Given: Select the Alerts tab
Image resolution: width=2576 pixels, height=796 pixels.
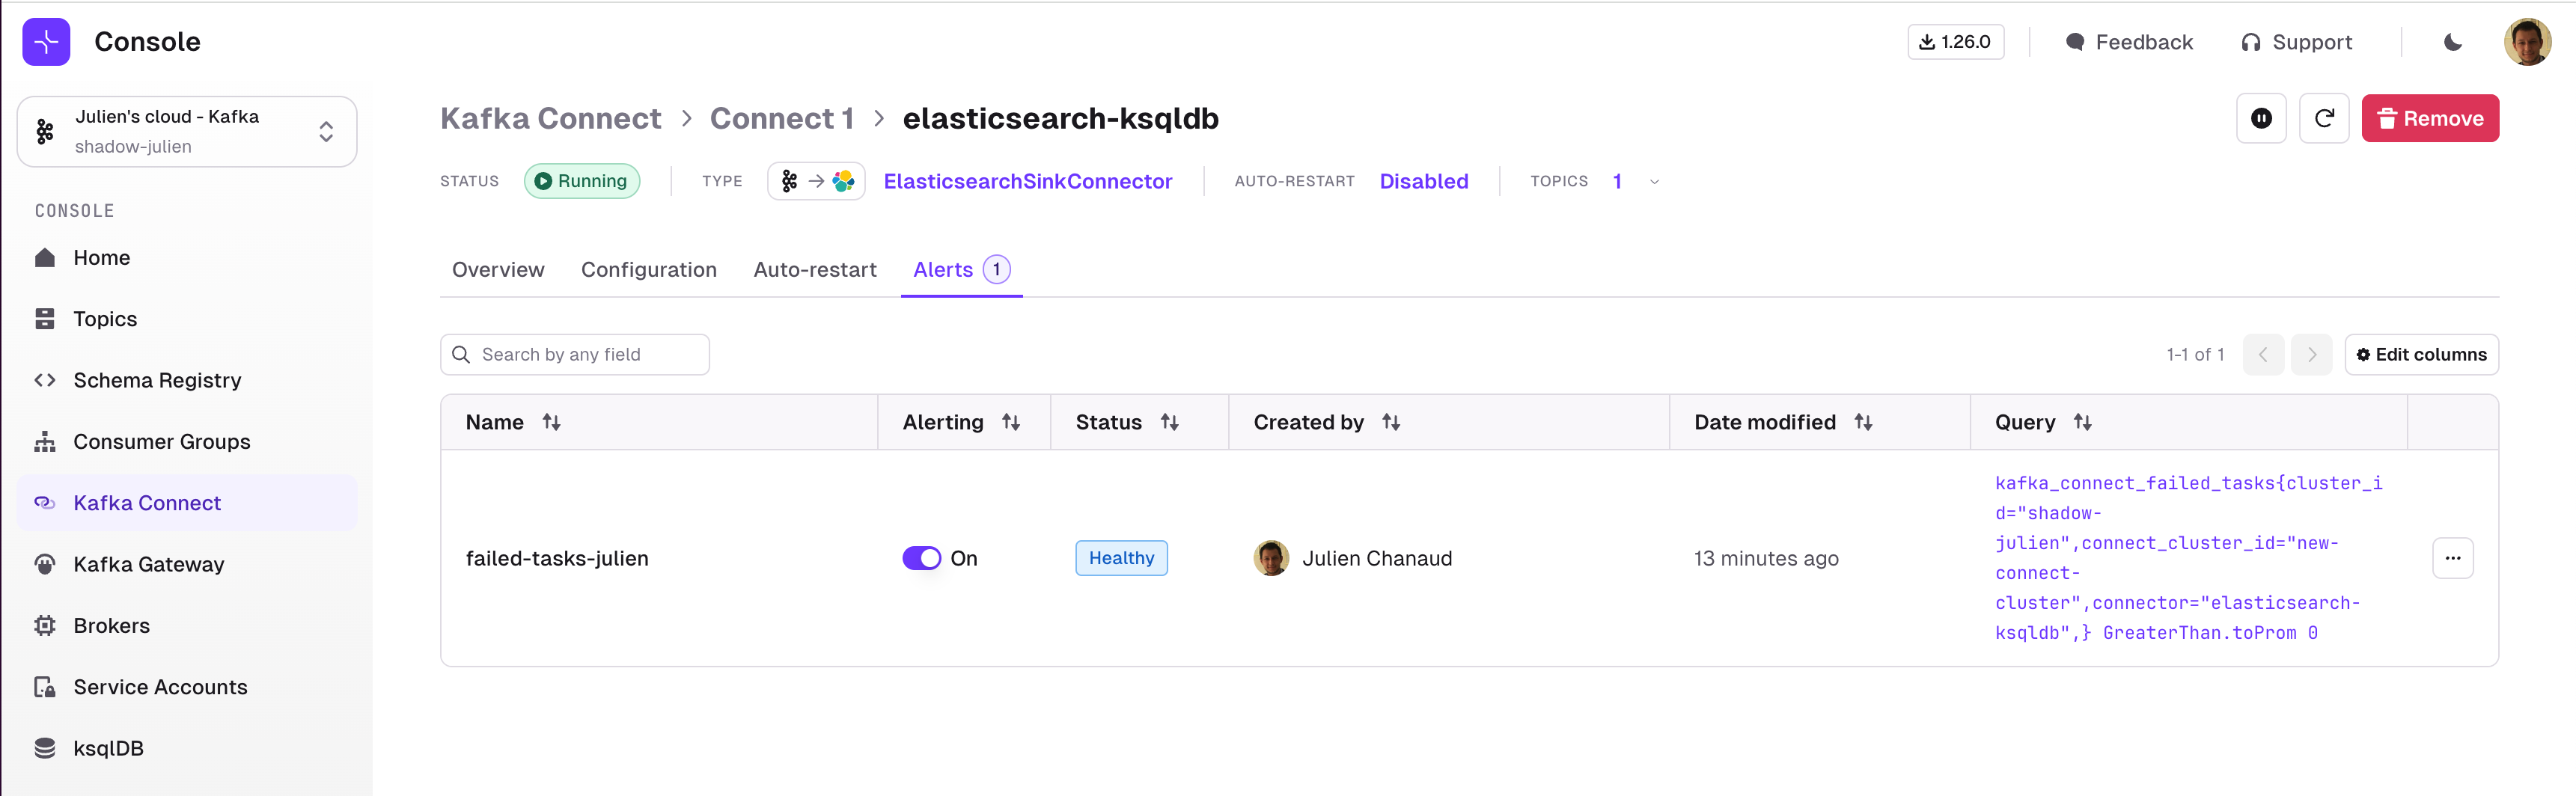Looking at the screenshot, I should pos(961,270).
